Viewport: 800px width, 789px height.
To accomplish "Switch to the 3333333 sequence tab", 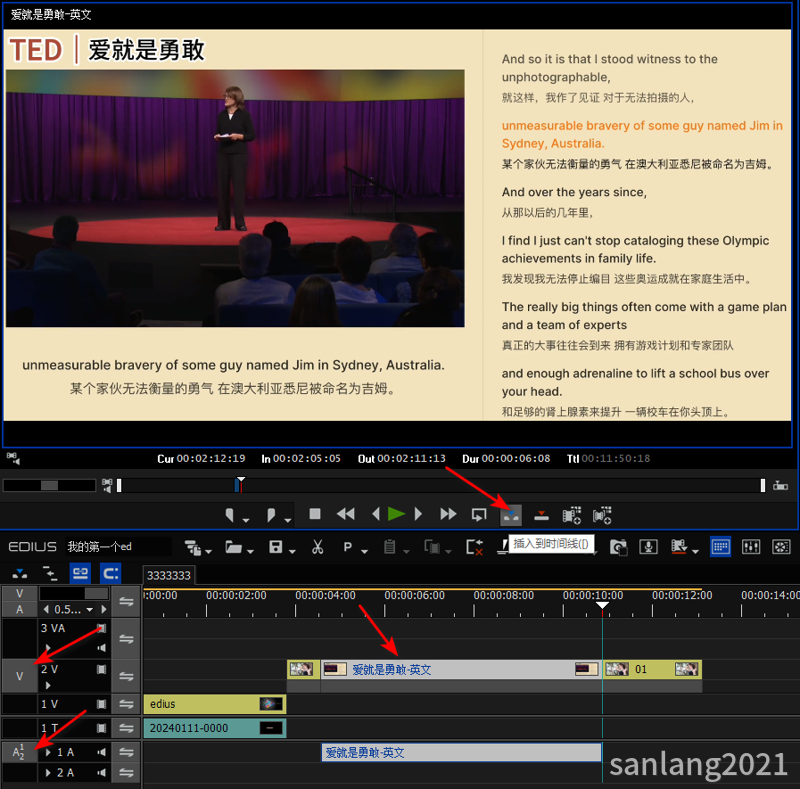I will coord(169,576).
